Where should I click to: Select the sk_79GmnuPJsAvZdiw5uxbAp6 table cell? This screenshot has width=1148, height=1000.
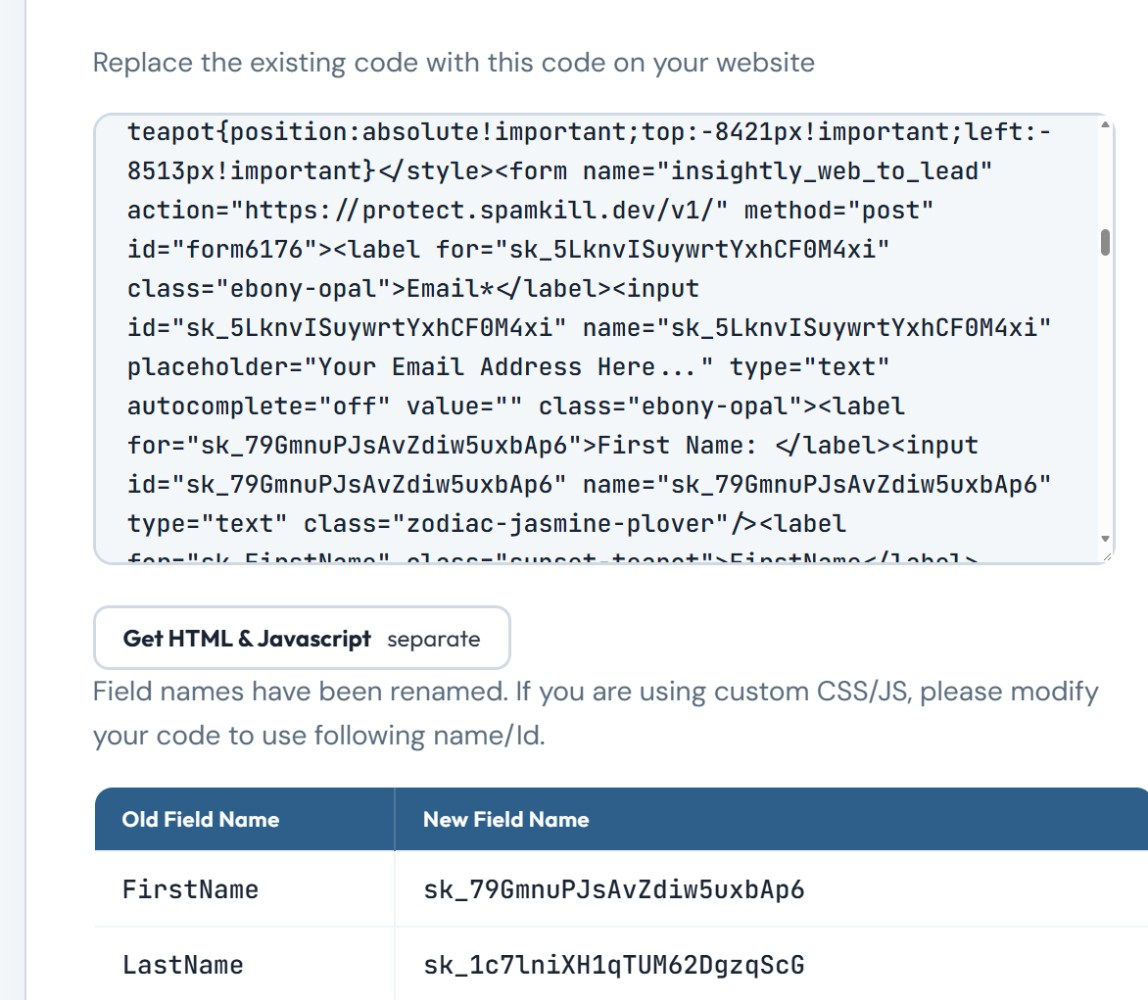(771, 889)
